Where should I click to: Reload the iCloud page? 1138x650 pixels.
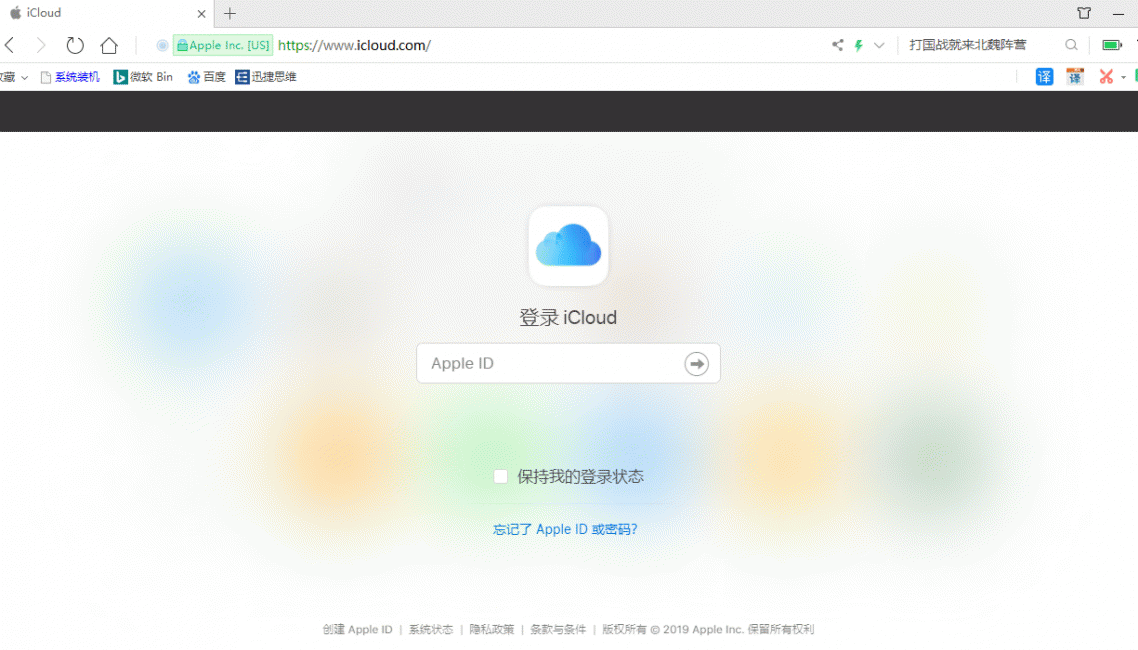75,45
